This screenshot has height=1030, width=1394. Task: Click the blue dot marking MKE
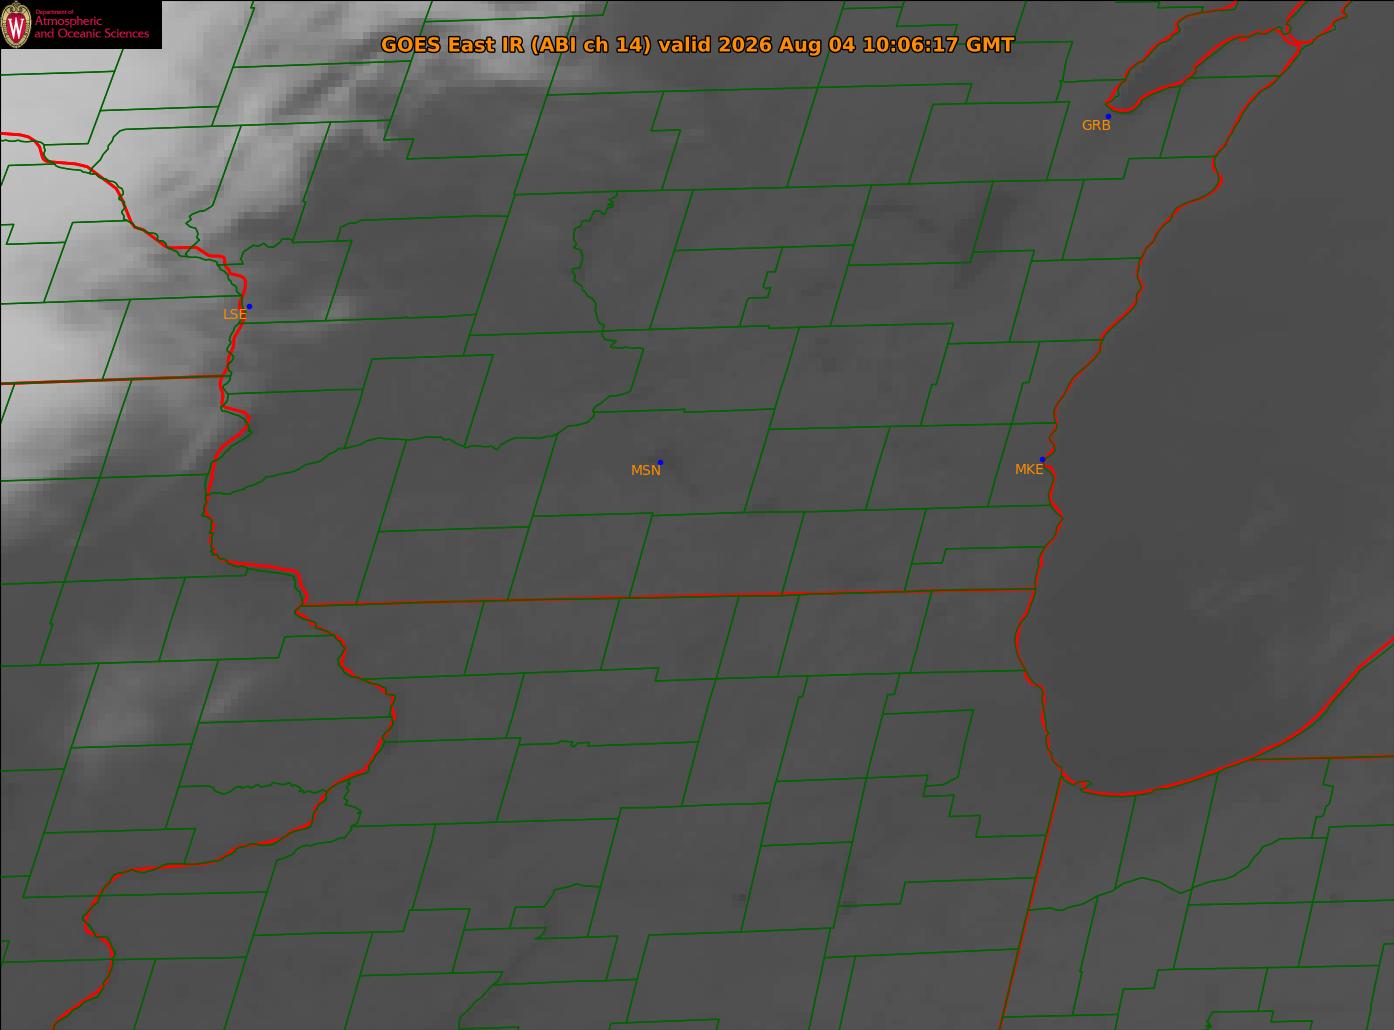pyautogui.click(x=1042, y=459)
